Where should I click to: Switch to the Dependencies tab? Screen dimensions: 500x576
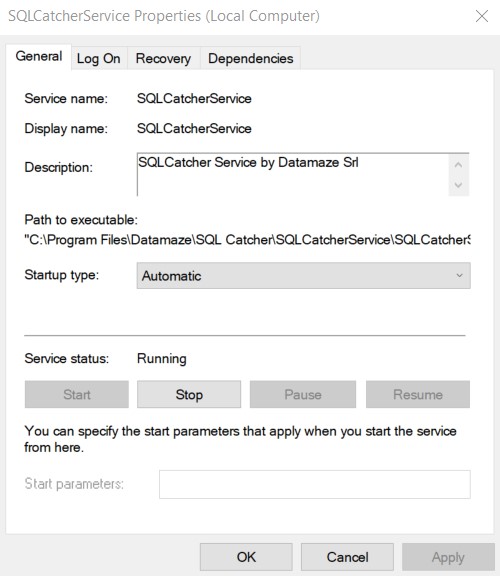[251, 58]
